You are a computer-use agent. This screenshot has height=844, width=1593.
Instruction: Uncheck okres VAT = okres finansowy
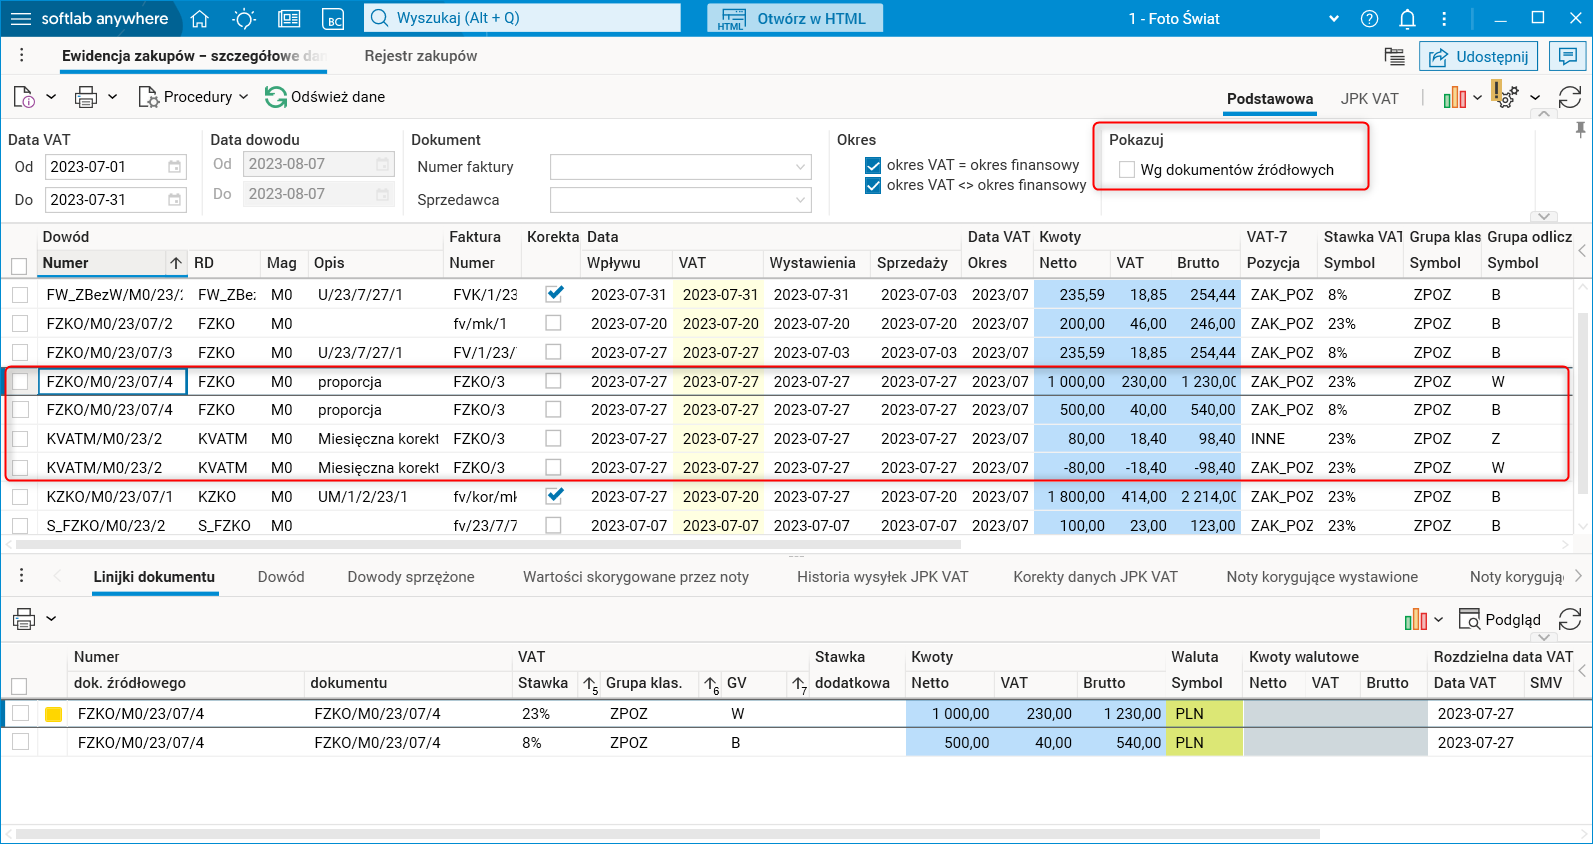coord(873,166)
